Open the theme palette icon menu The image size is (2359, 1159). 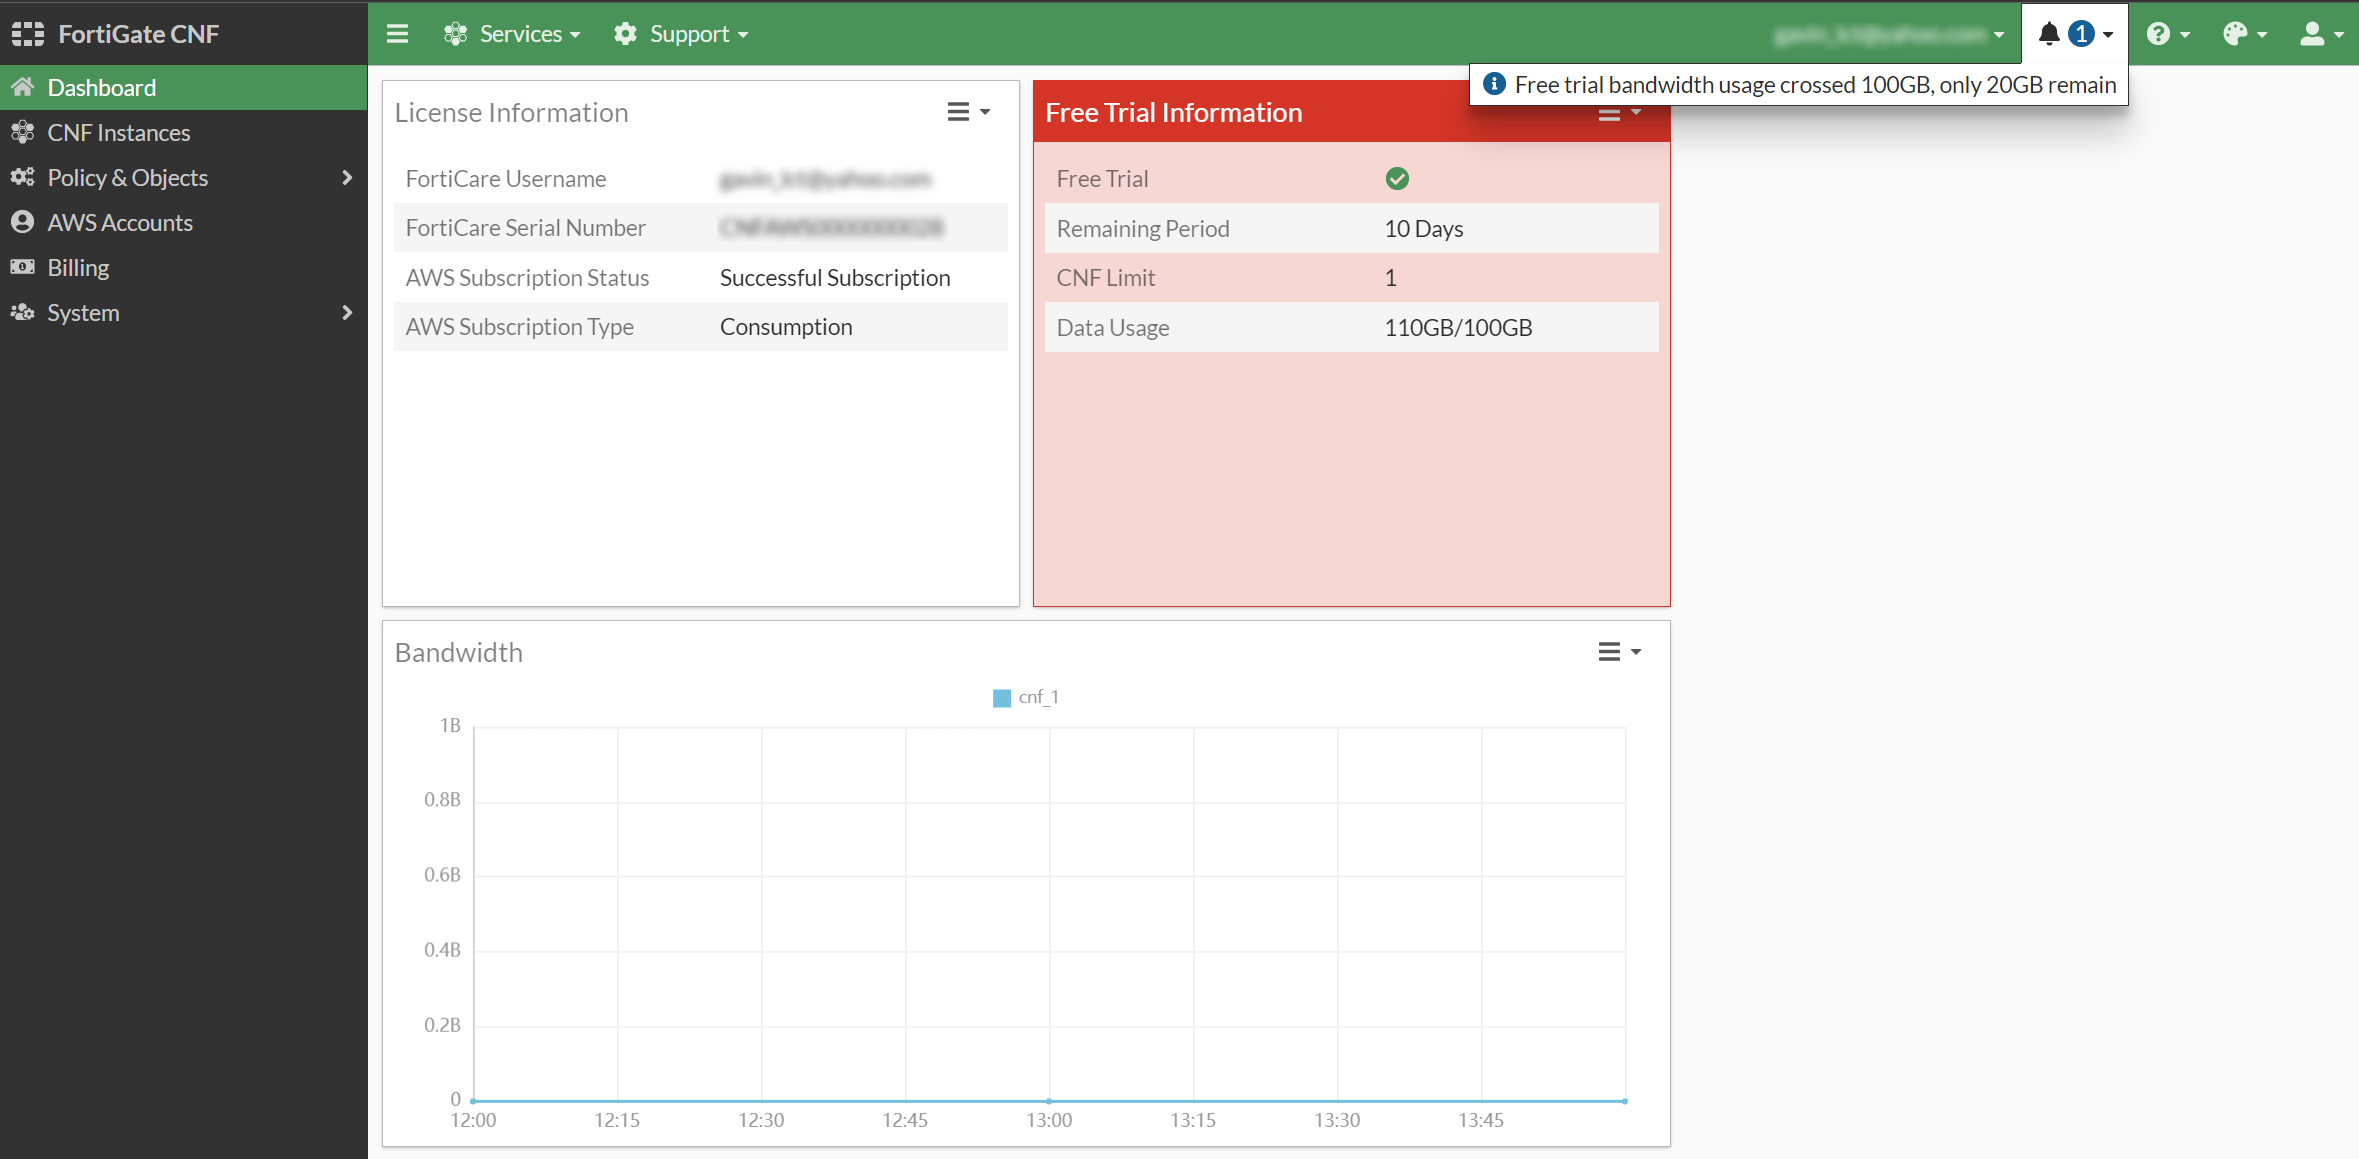(2235, 34)
